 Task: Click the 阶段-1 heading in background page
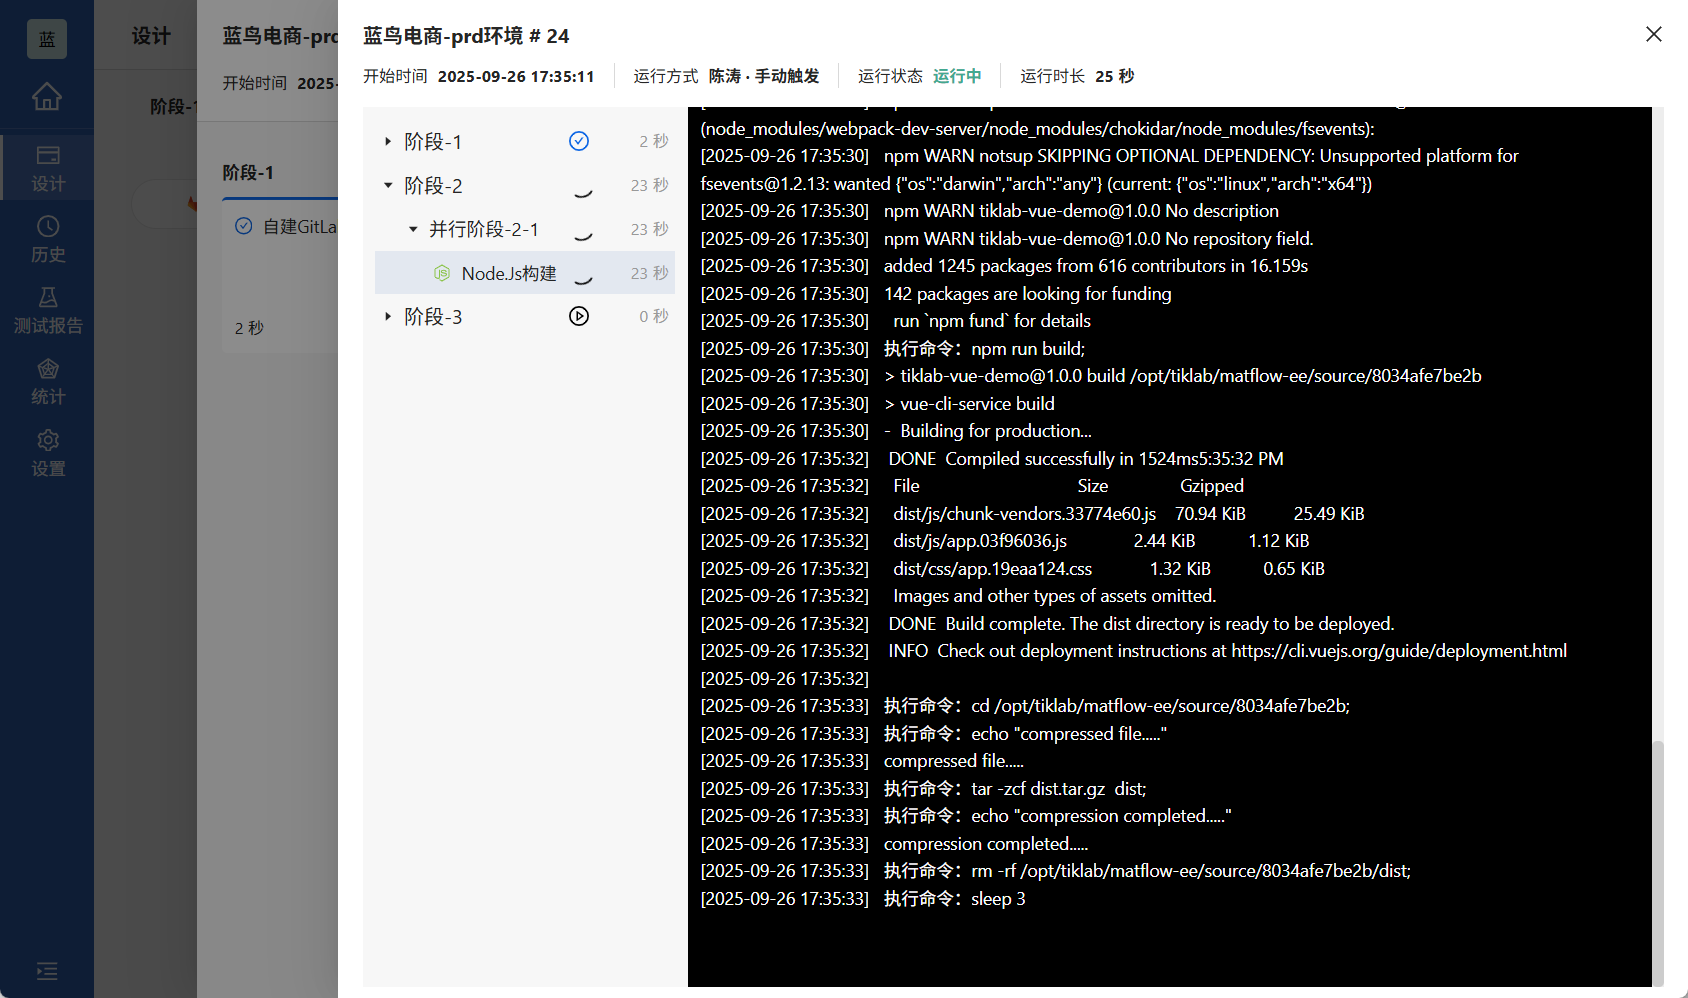[248, 172]
